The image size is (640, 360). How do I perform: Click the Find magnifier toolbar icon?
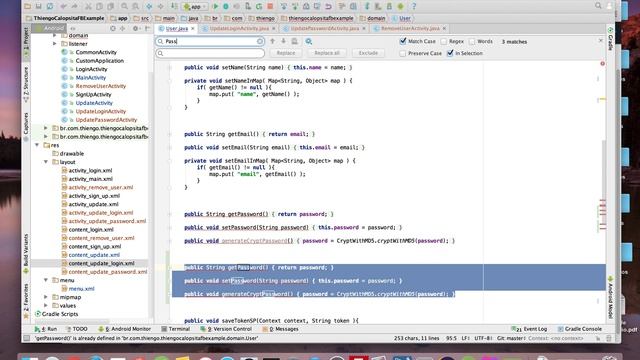click(124, 6)
